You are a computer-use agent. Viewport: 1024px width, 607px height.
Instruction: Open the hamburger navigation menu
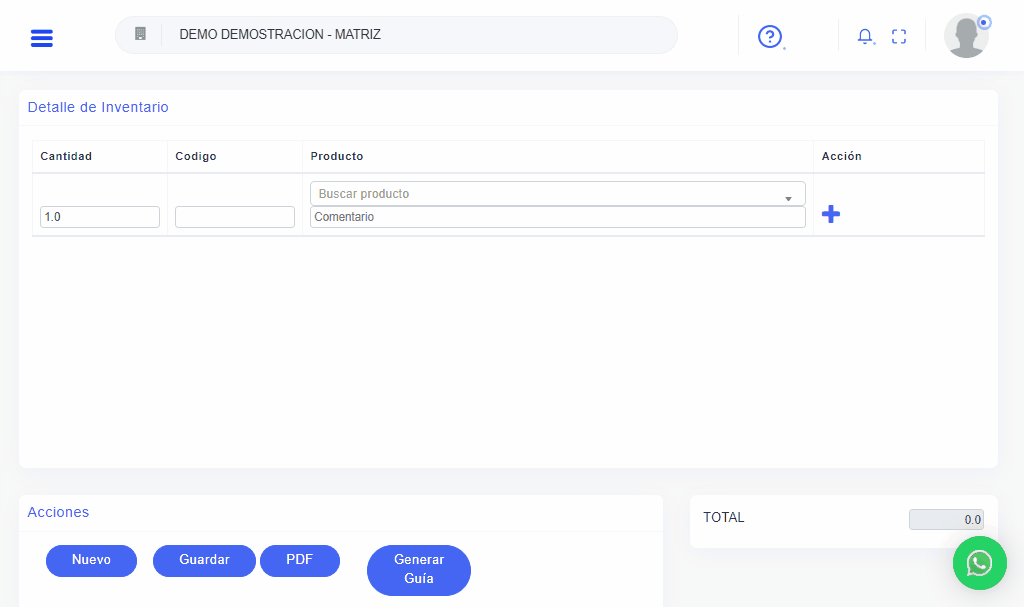(x=42, y=38)
